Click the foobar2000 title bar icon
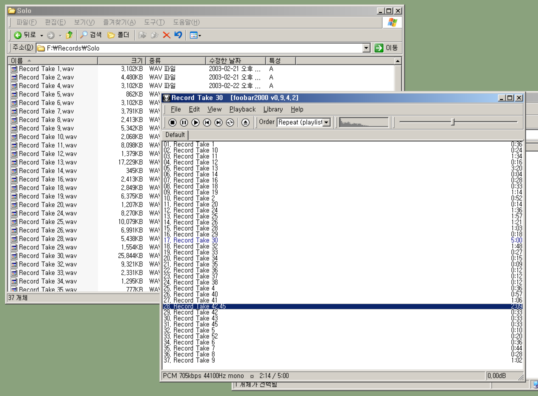Viewport: 538px width, 396px height. [166, 98]
